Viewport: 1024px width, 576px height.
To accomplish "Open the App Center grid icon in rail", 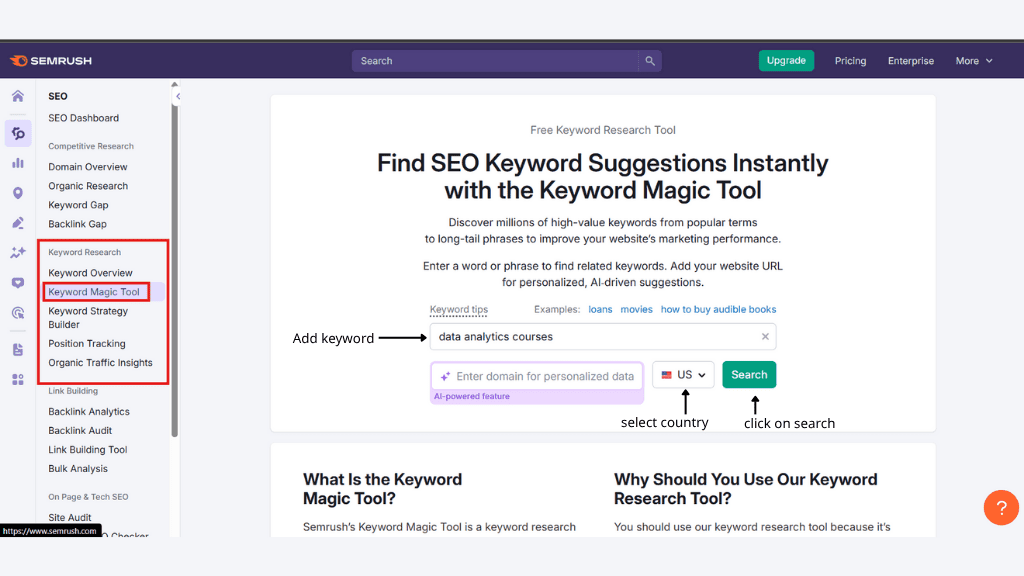I will [x=18, y=379].
